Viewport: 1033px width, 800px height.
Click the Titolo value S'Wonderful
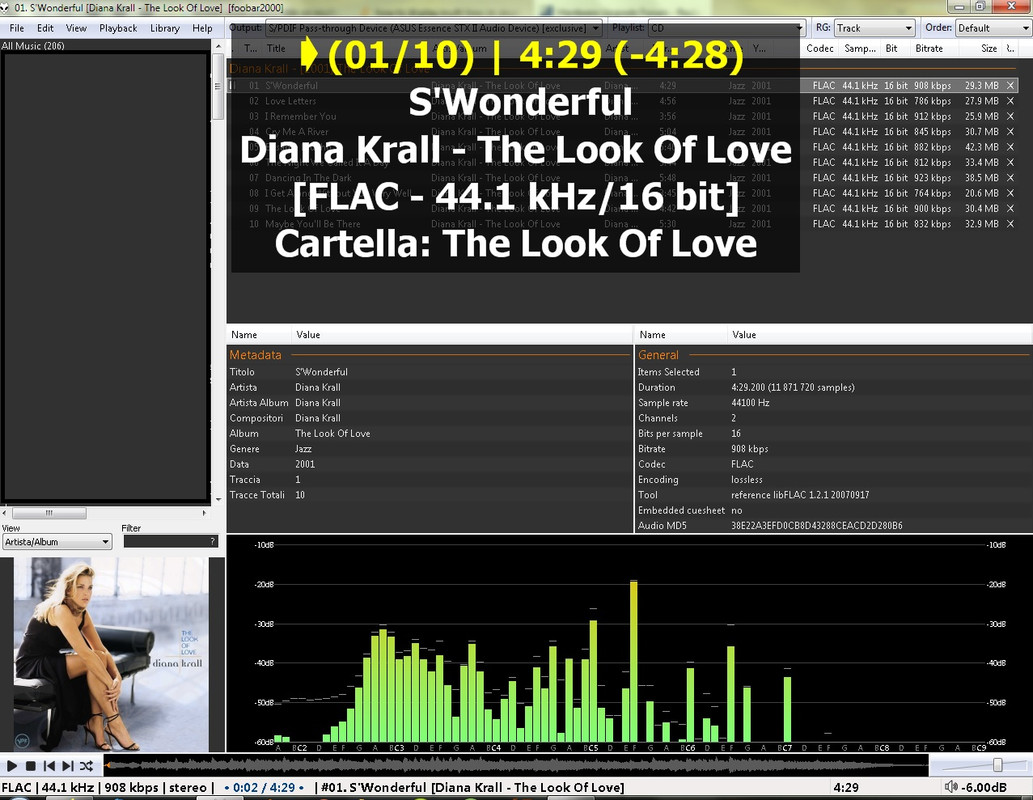click(321, 372)
